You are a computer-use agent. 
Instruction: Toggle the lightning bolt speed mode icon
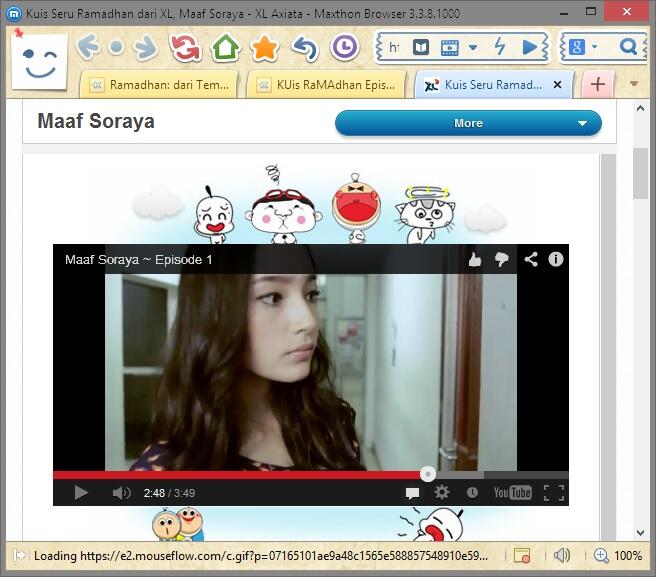[x=500, y=46]
